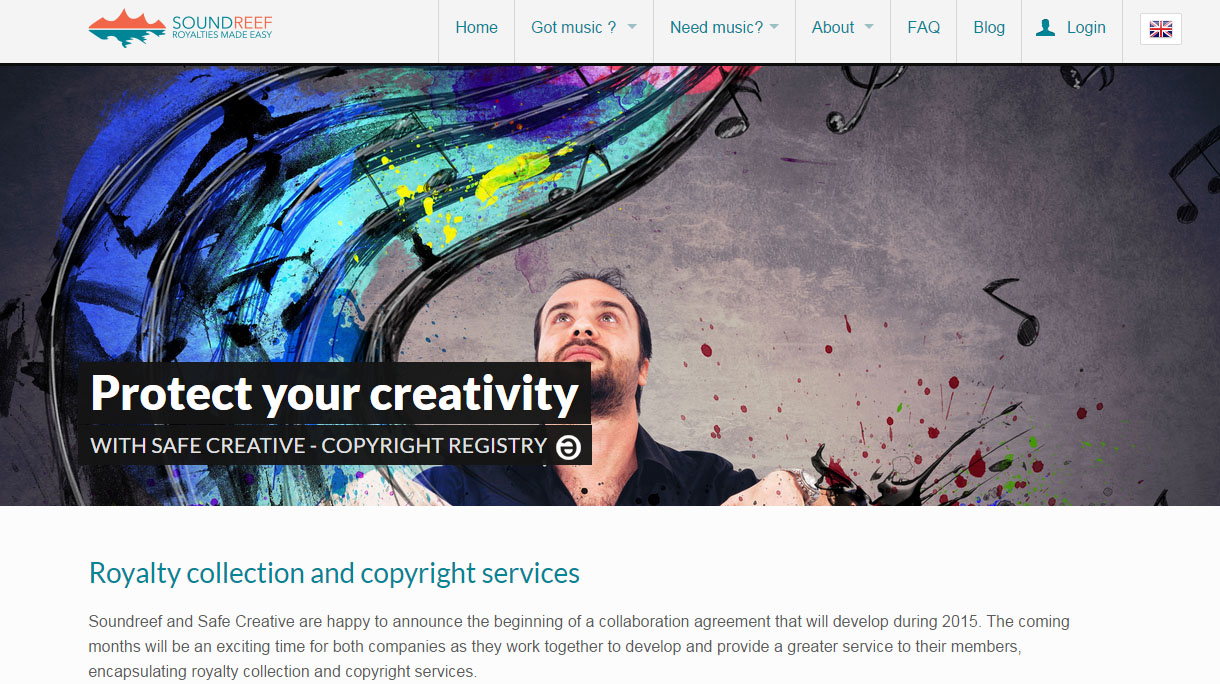Click the Login link

[x=1086, y=28]
